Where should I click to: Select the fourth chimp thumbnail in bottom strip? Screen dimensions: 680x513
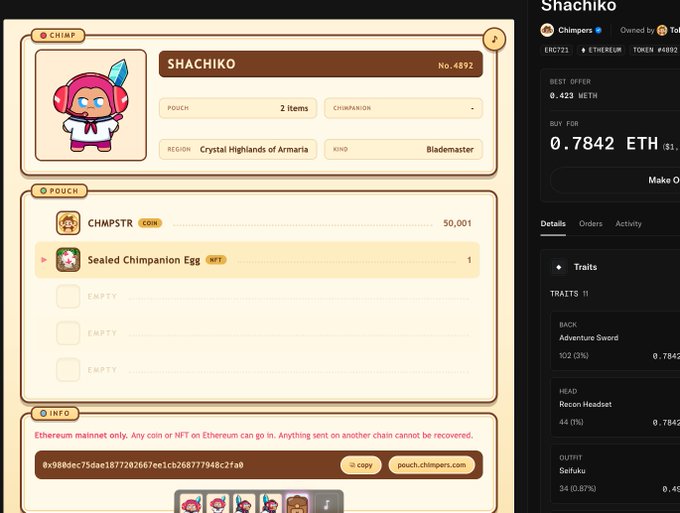coord(270,504)
